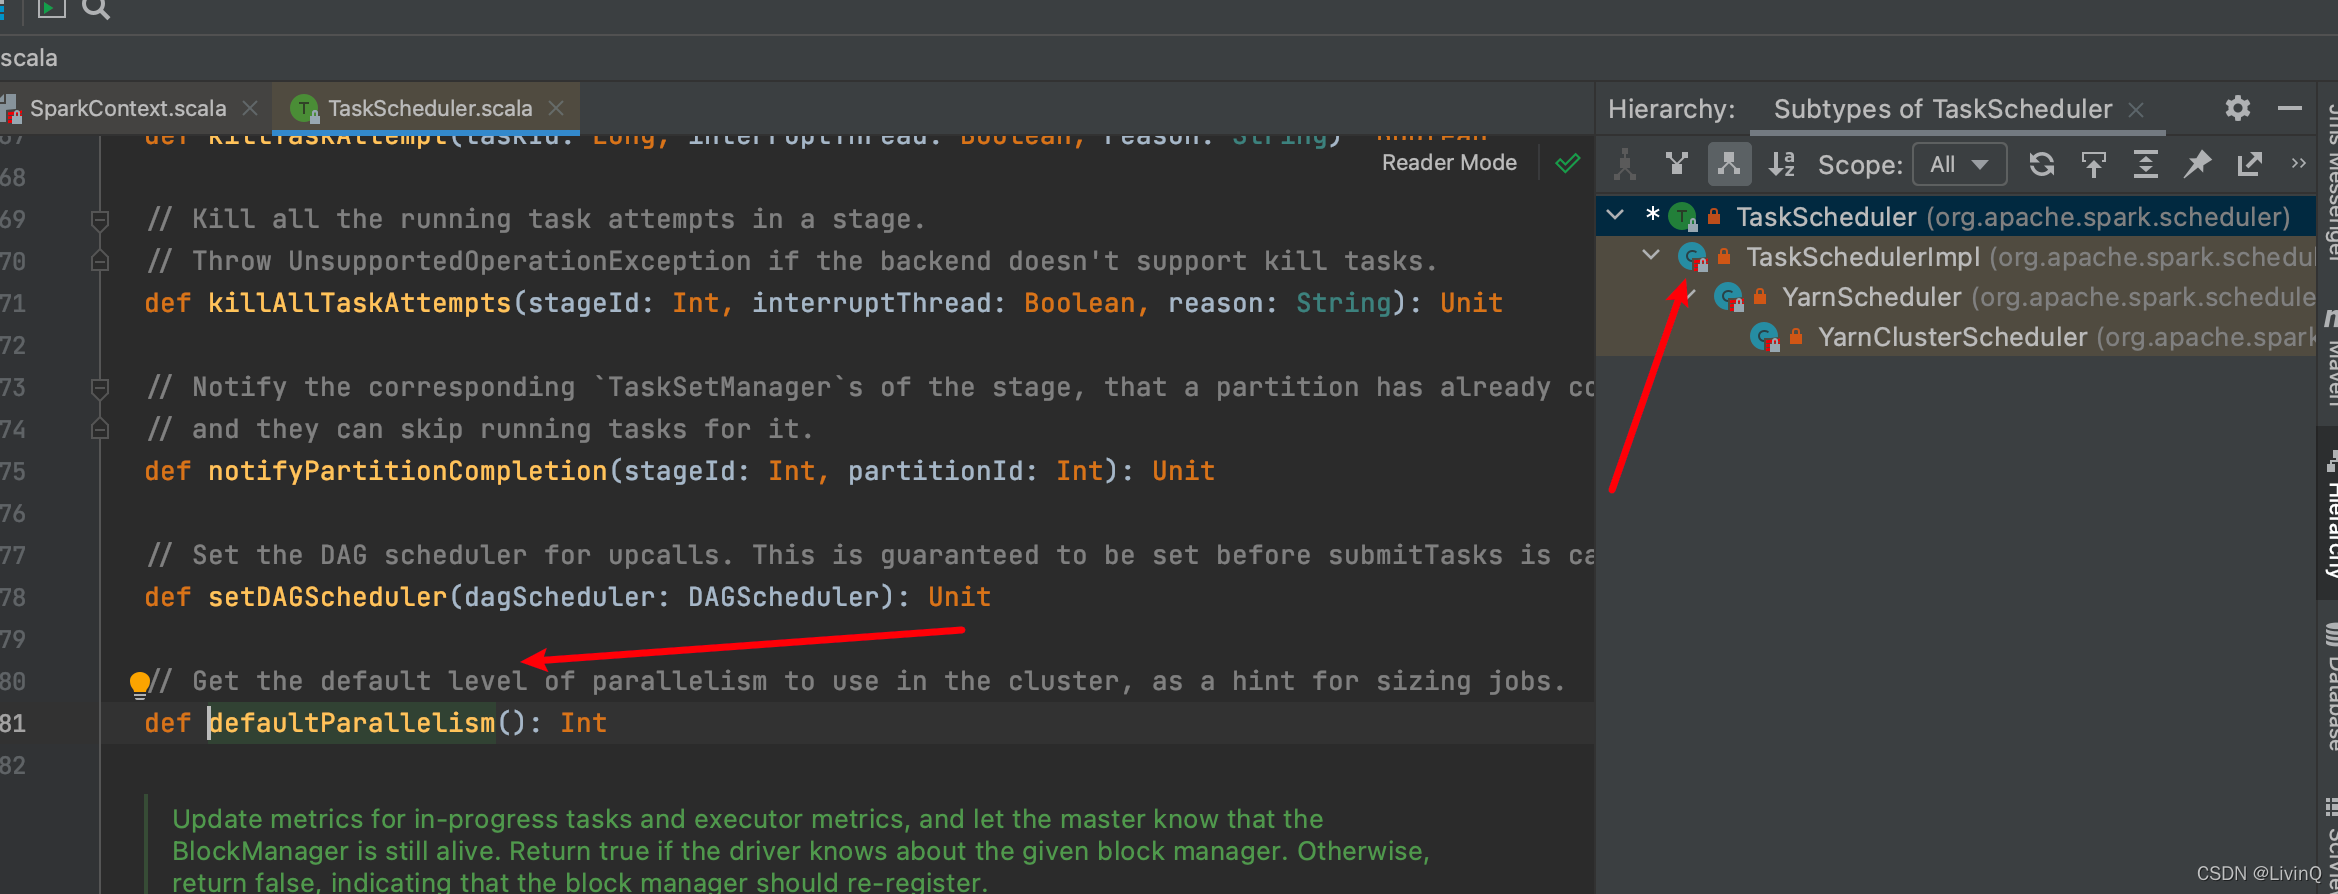Click TaskScheduler trait icon in hierarchy
Screen dimensions: 2338x894
tap(1683, 216)
